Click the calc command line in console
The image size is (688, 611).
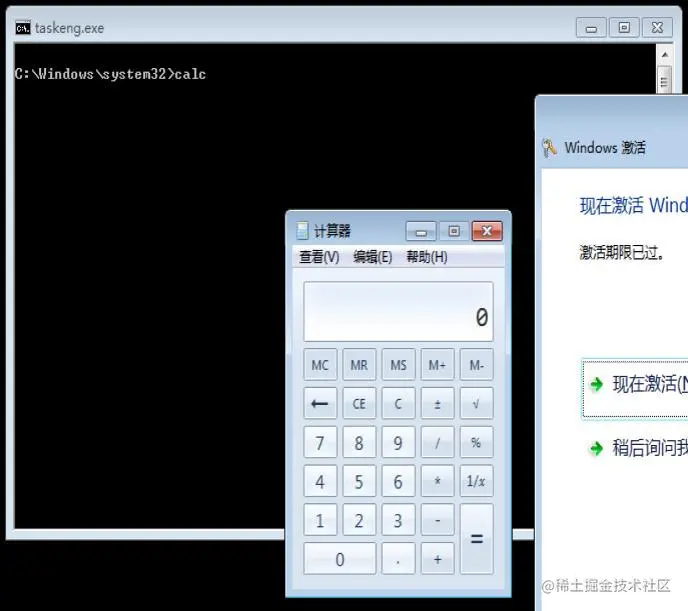[110, 74]
